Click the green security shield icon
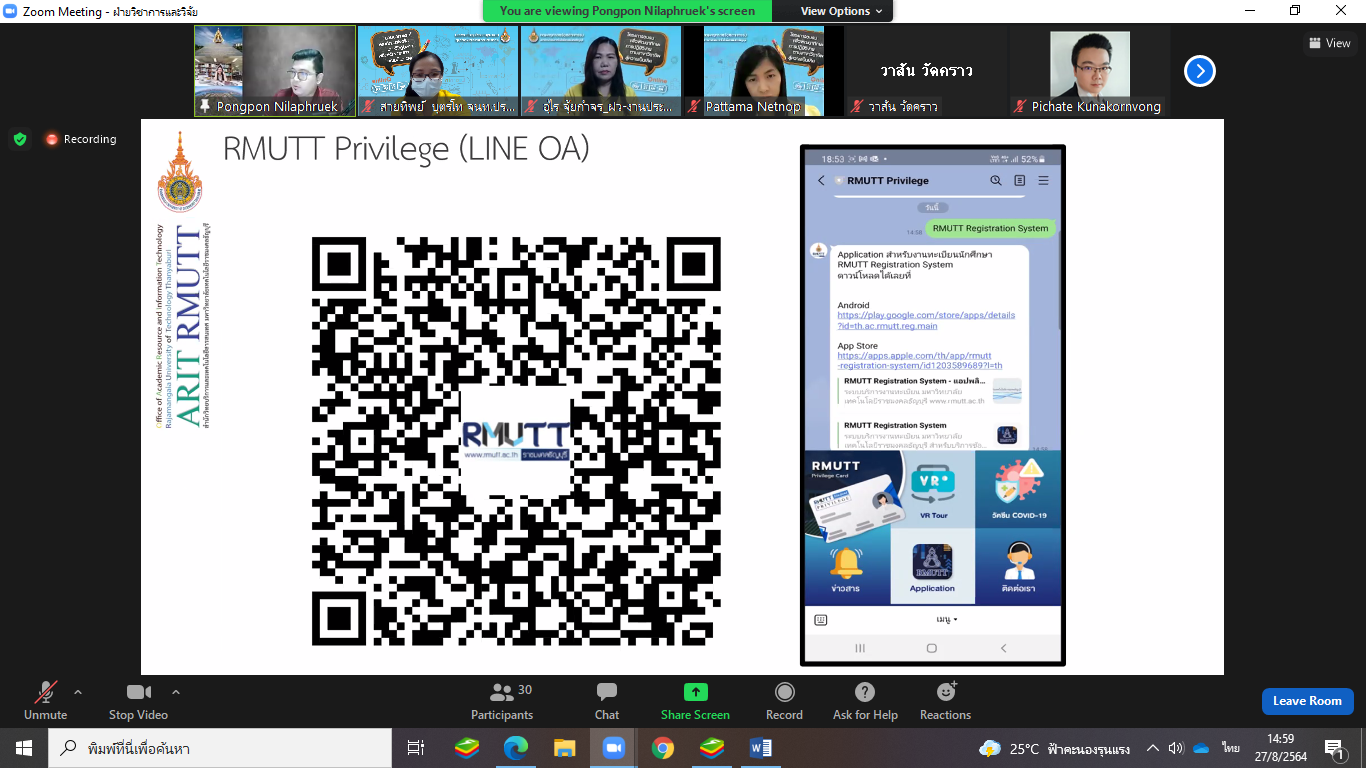The image size is (1366, 768). (20, 139)
